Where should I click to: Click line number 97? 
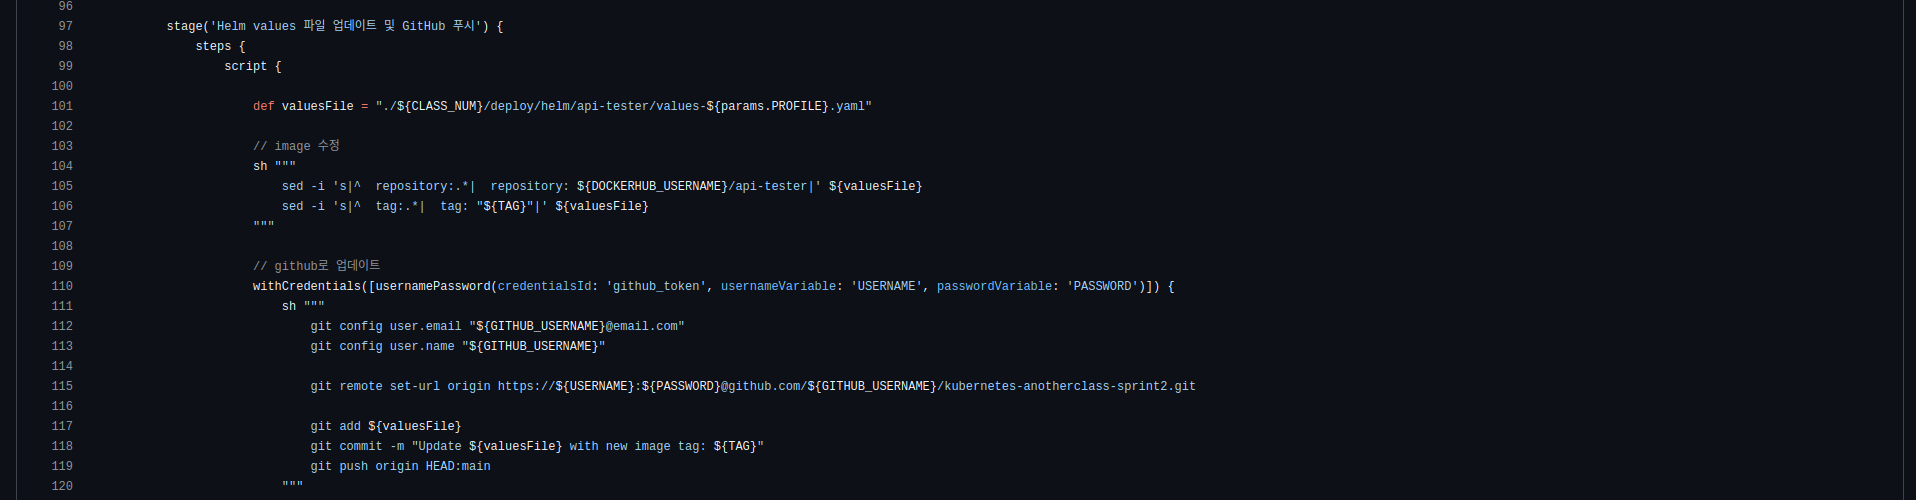tap(65, 26)
